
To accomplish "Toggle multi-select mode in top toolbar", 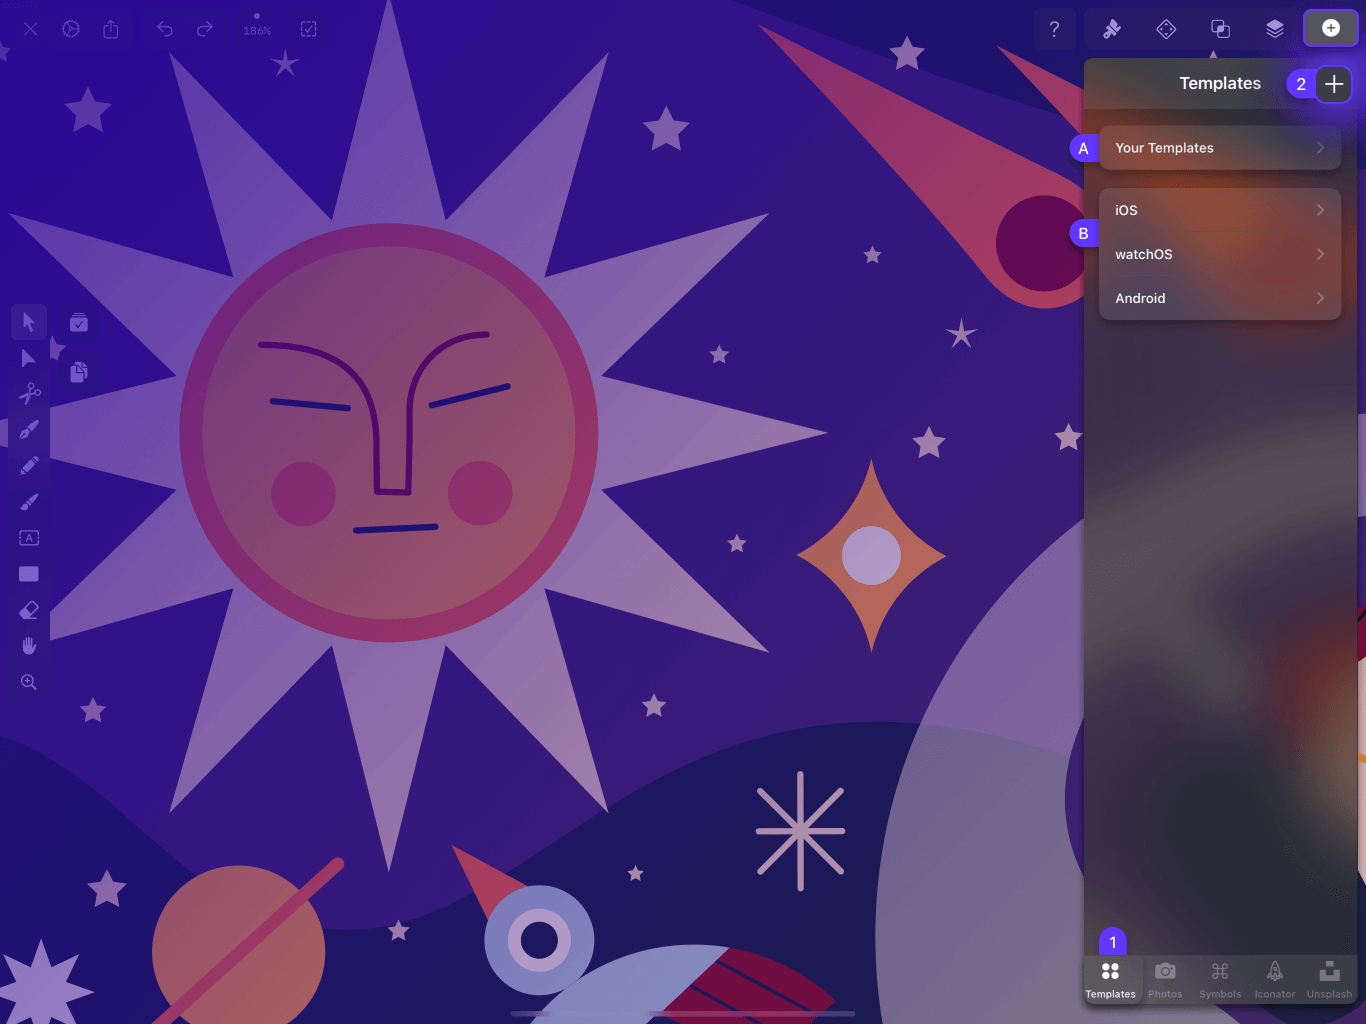I will click(309, 29).
